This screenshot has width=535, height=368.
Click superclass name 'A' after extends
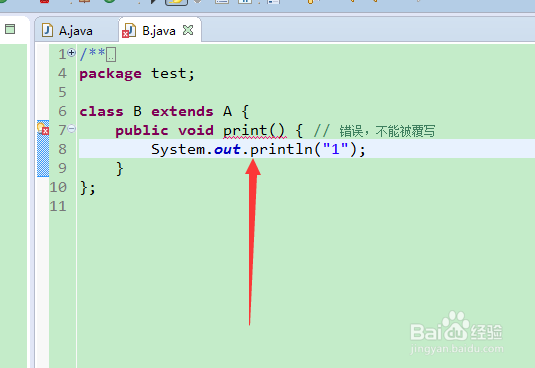click(x=228, y=111)
